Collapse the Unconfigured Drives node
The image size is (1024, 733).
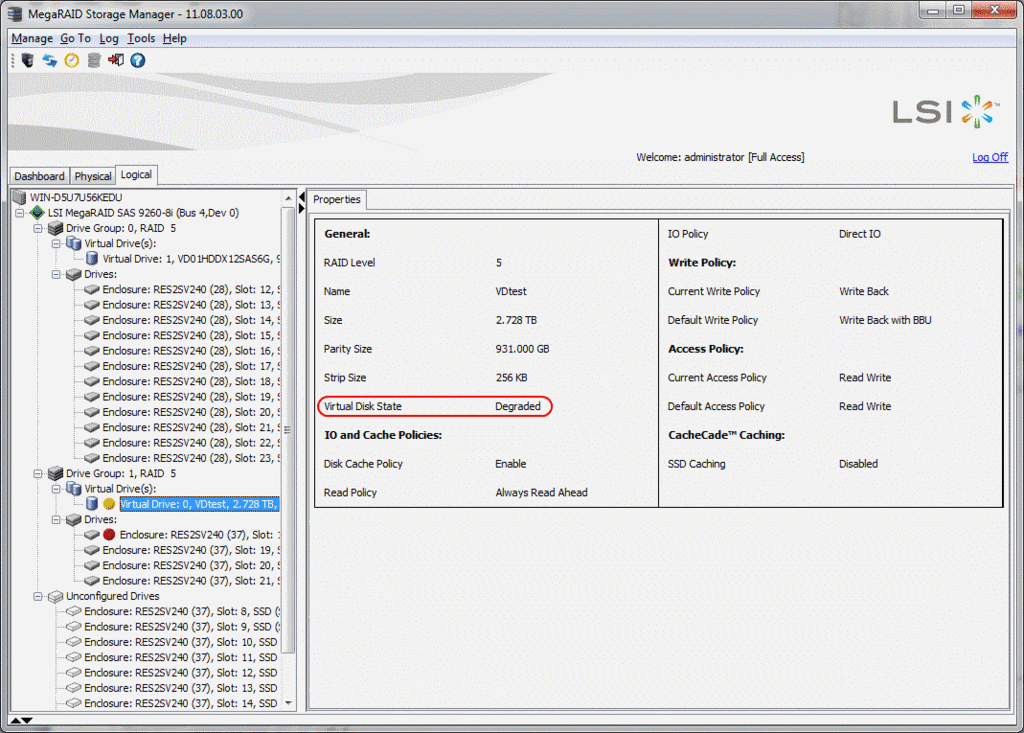tap(38, 596)
